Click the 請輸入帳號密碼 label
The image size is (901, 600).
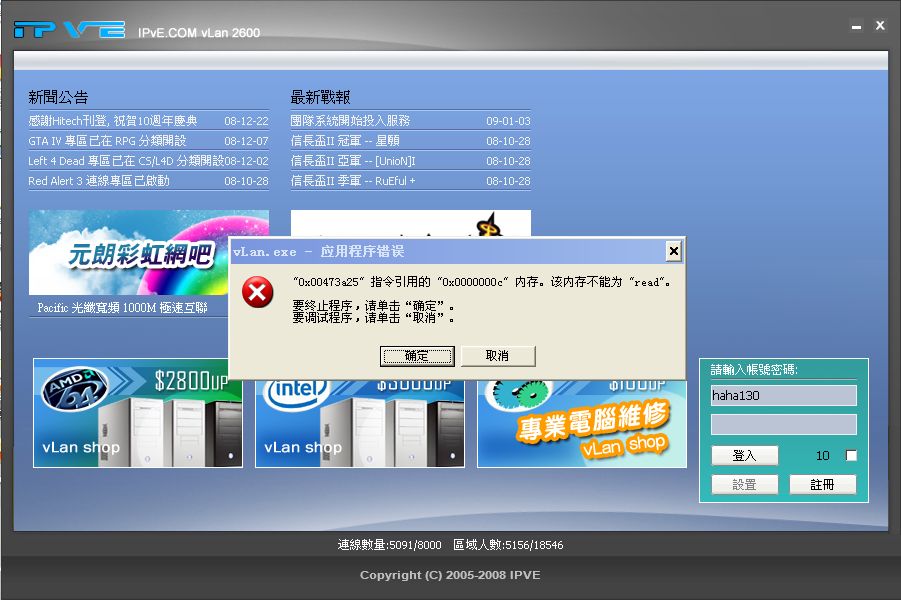click(x=754, y=370)
